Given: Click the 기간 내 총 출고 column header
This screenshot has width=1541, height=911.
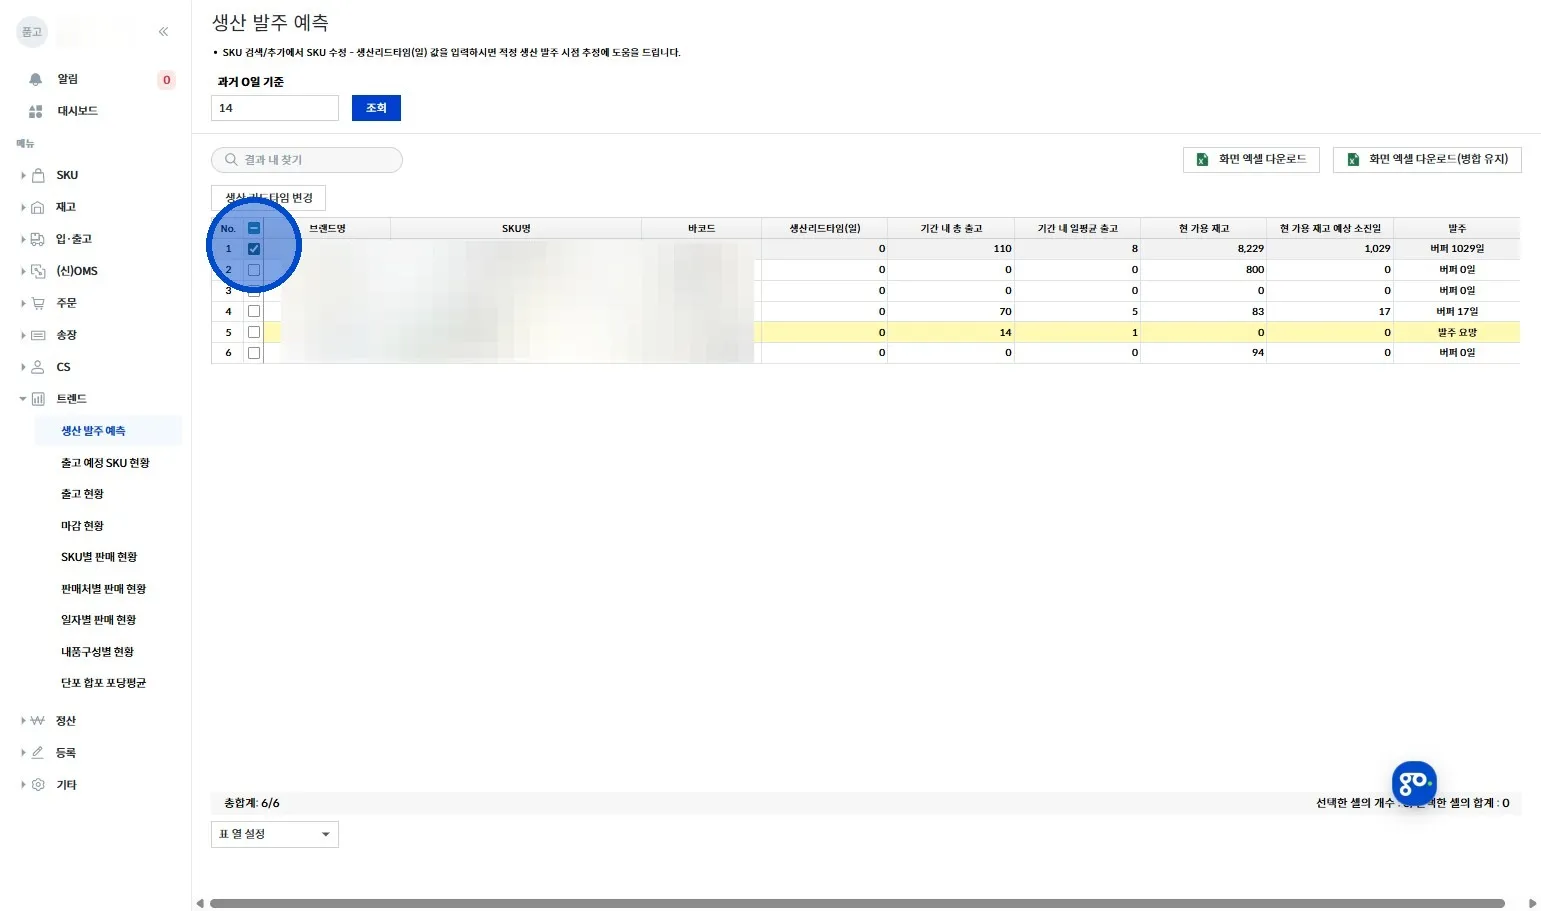Looking at the screenshot, I should [951, 228].
